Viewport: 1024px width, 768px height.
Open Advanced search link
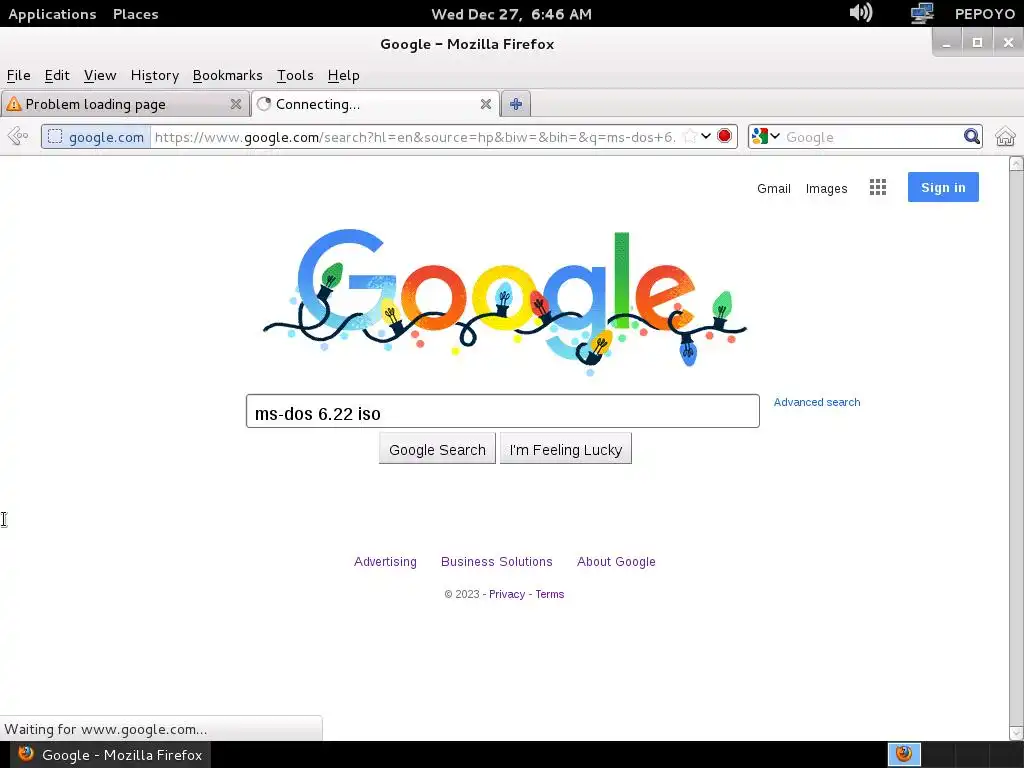816,402
